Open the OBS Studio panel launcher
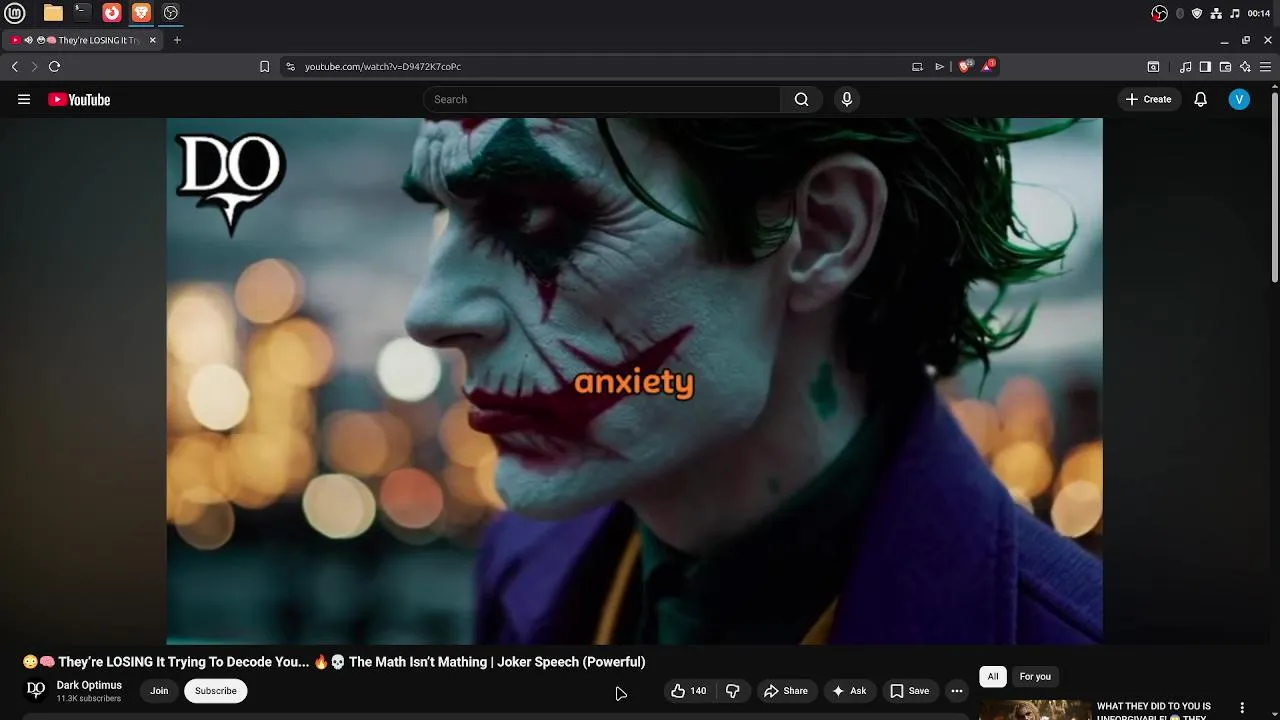 pyautogui.click(x=171, y=13)
